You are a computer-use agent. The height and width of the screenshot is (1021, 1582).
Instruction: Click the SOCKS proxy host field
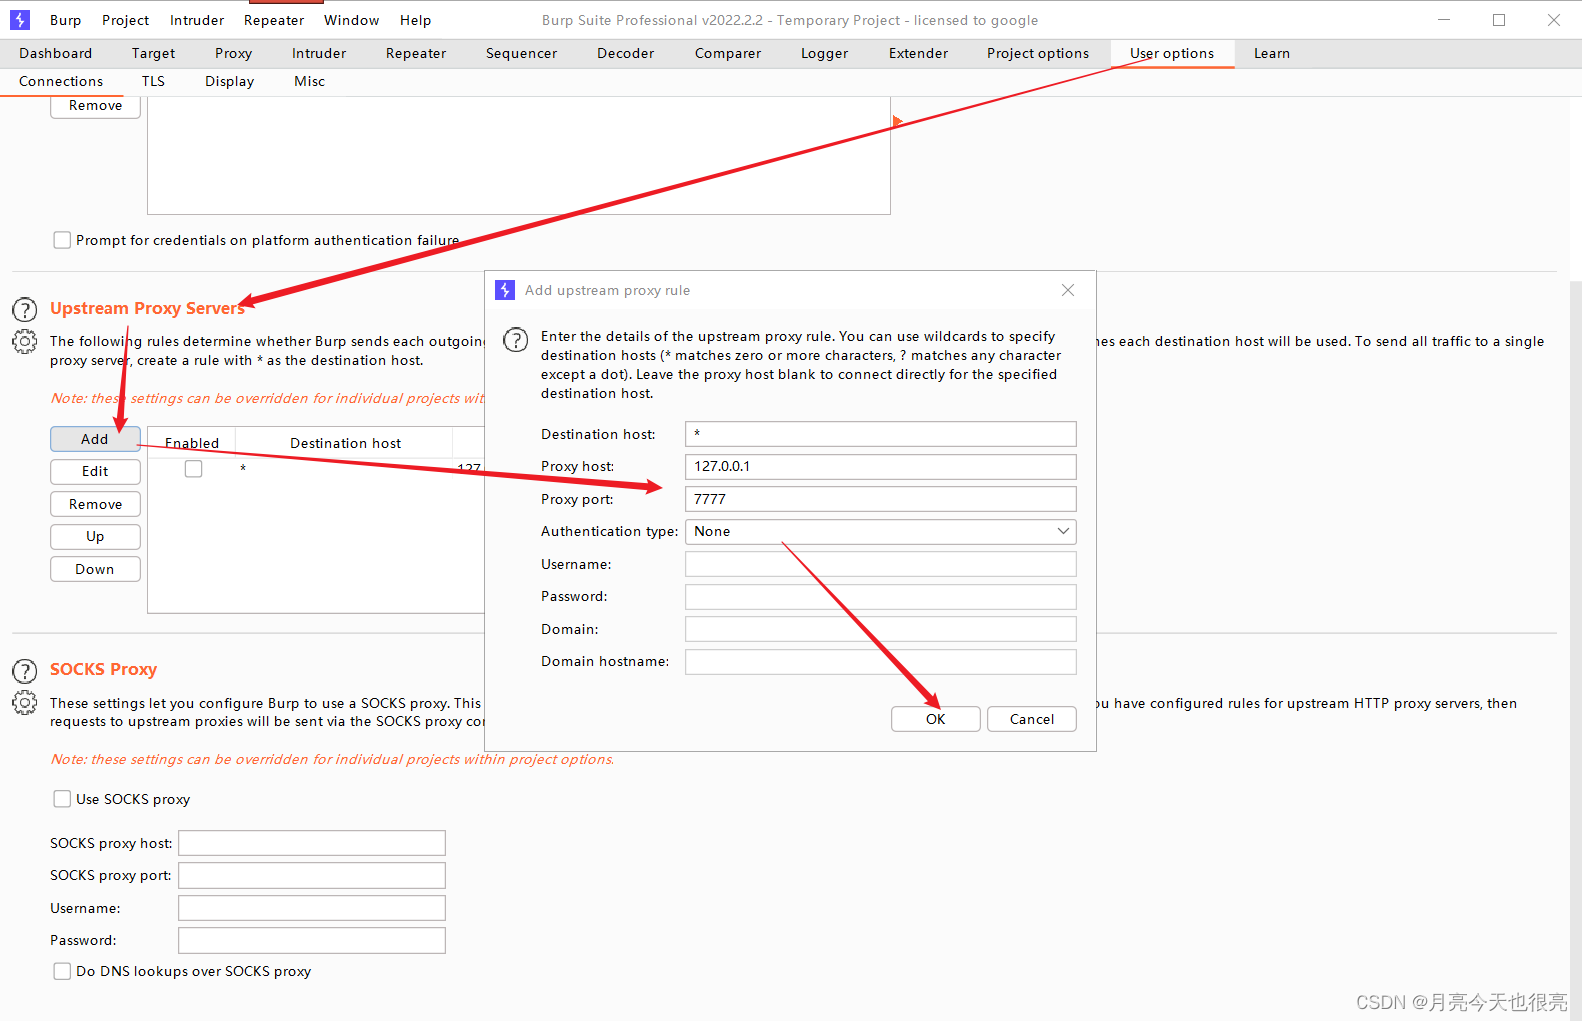tap(311, 843)
